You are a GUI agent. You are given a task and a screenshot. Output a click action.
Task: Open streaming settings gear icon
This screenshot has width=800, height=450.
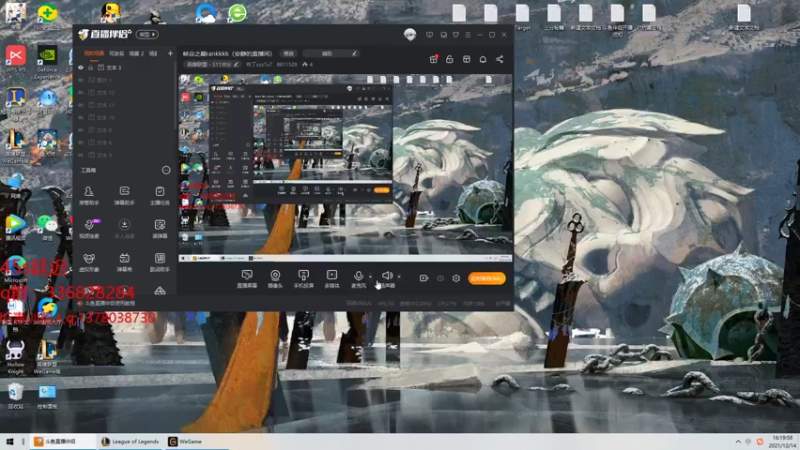(x=456, y=279)
